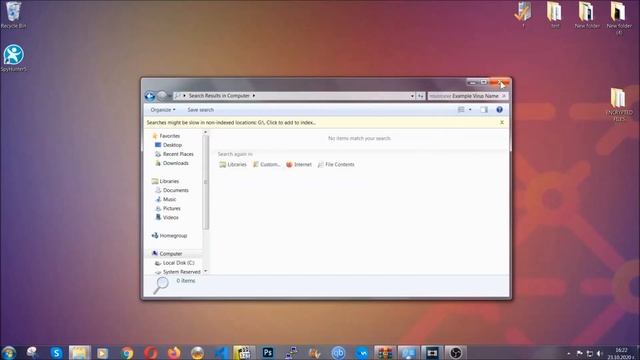This screenshot has width=640, height=360.
Task: Open OBS Studio from the taskbar
Action: tap(456, 353)
